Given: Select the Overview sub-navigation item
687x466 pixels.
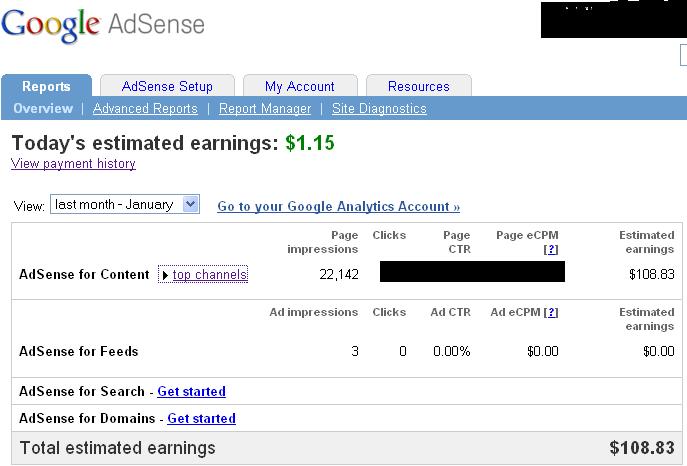Looking at the screenshot, I should [x=43, y=108].
